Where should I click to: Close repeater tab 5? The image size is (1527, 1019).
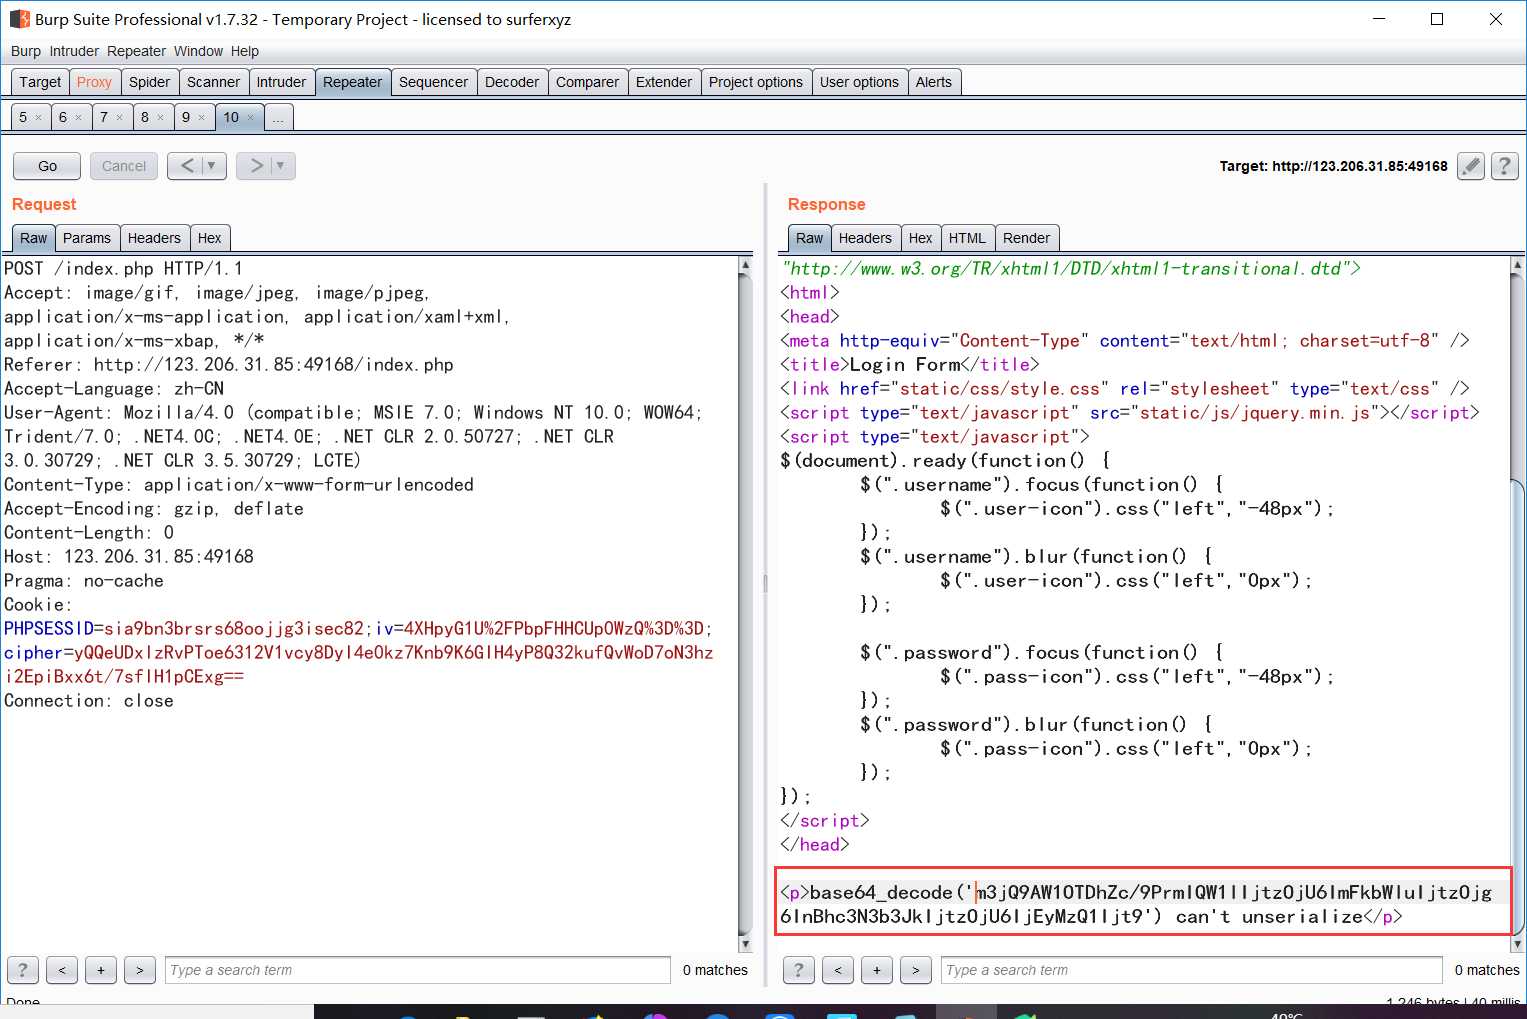coord(39,118)
